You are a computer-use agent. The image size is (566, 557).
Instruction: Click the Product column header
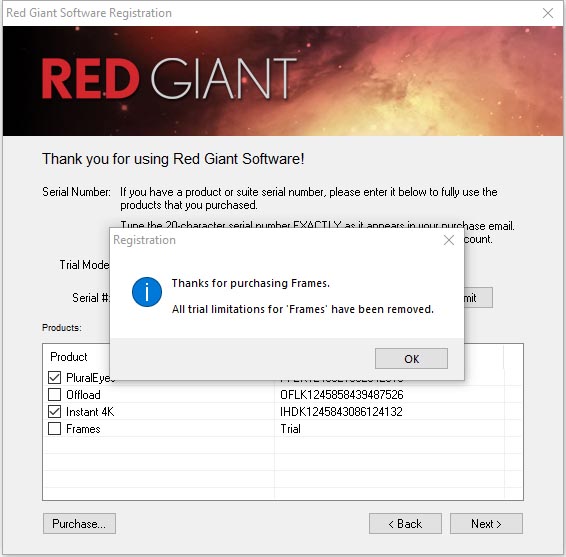pos(69,357)
